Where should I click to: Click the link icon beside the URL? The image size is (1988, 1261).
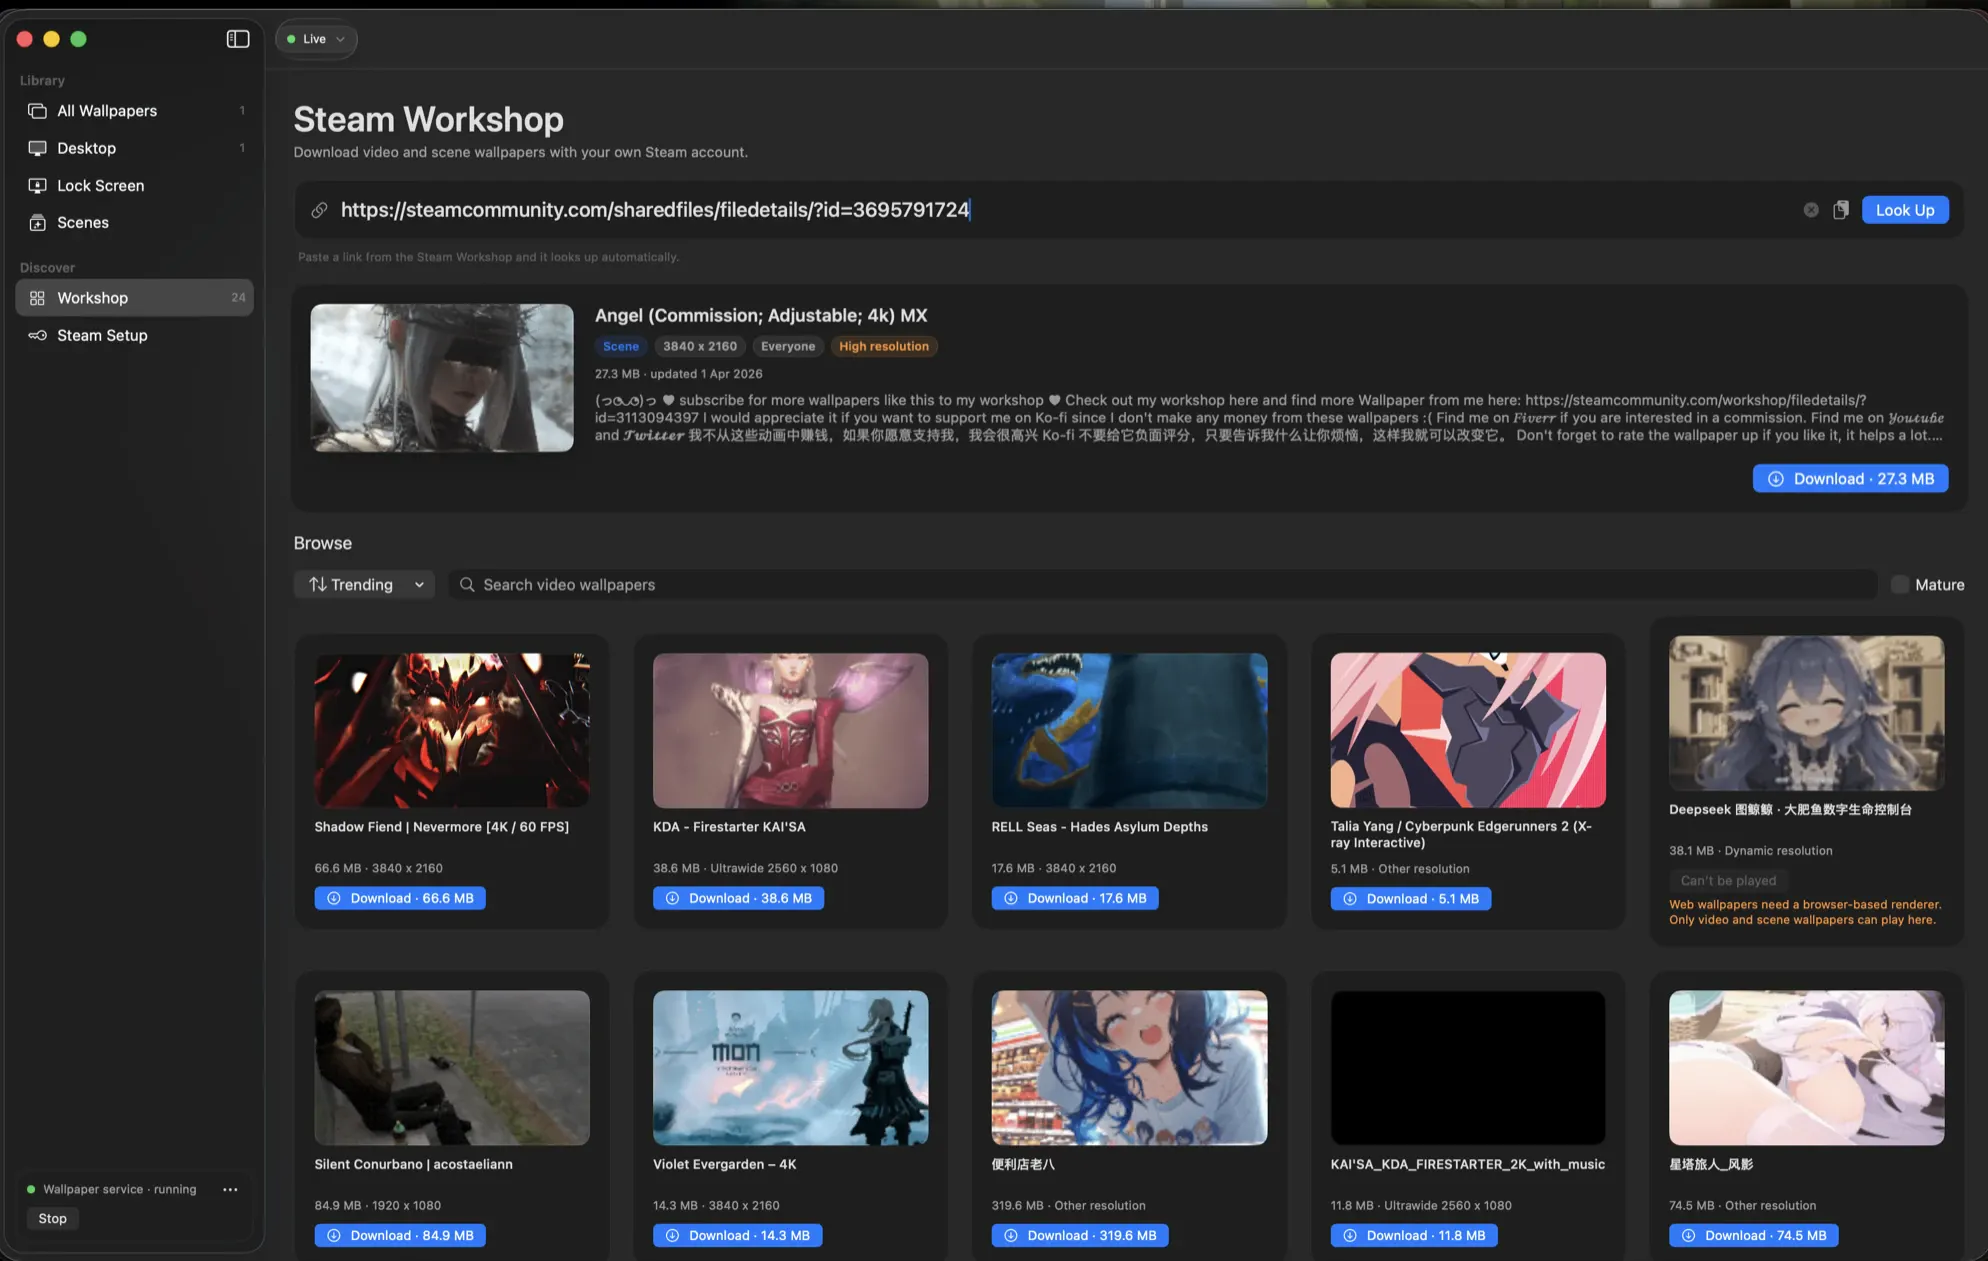coord(319,210)
